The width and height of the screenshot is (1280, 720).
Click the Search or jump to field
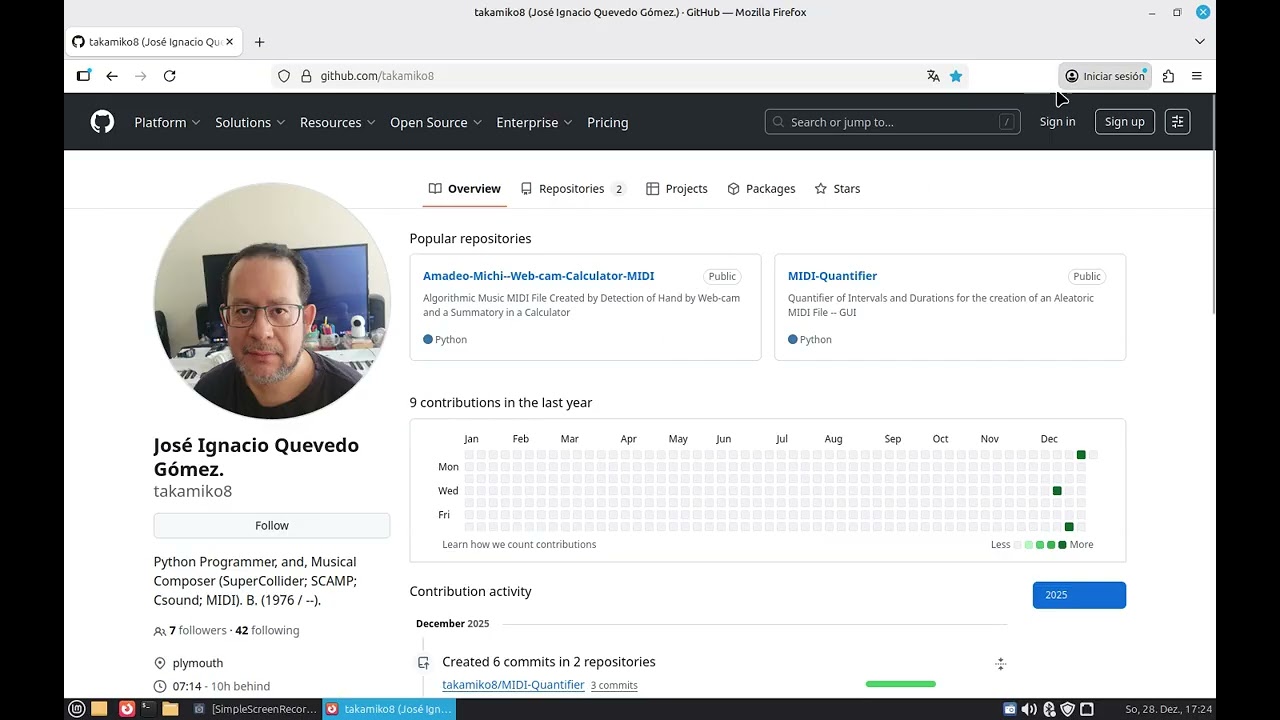(893, 122)
